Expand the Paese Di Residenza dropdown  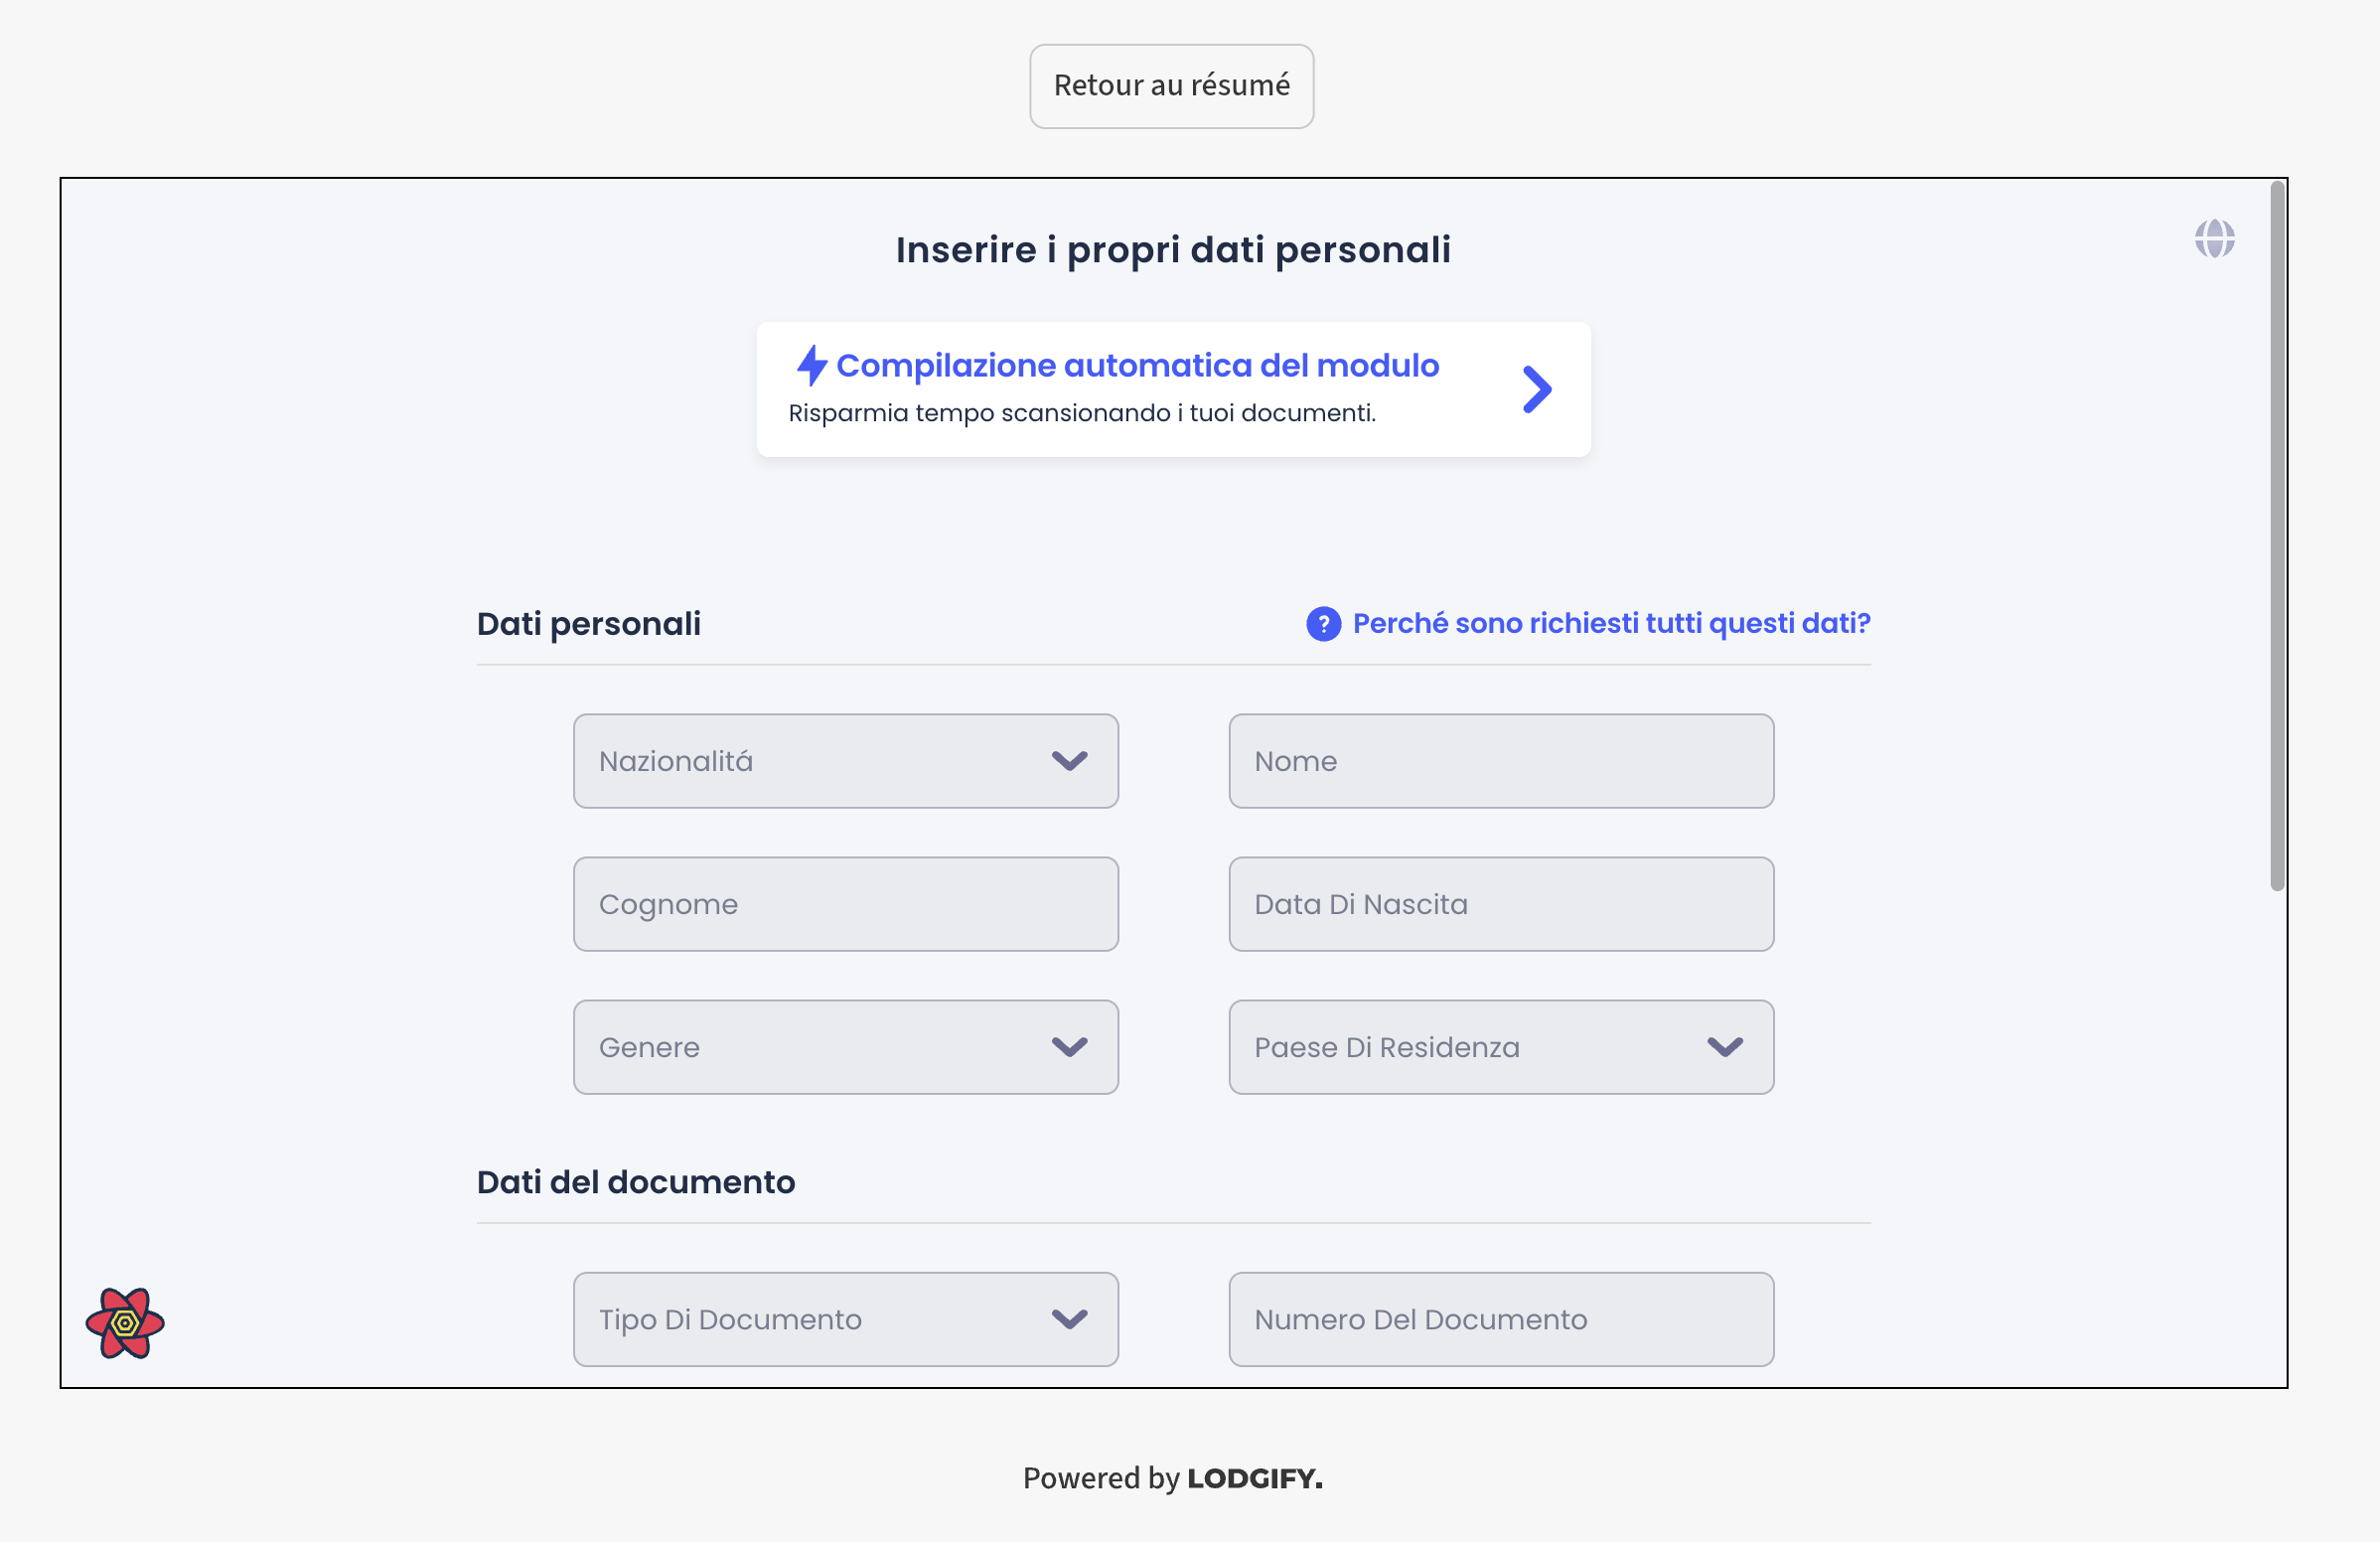1500,1047
